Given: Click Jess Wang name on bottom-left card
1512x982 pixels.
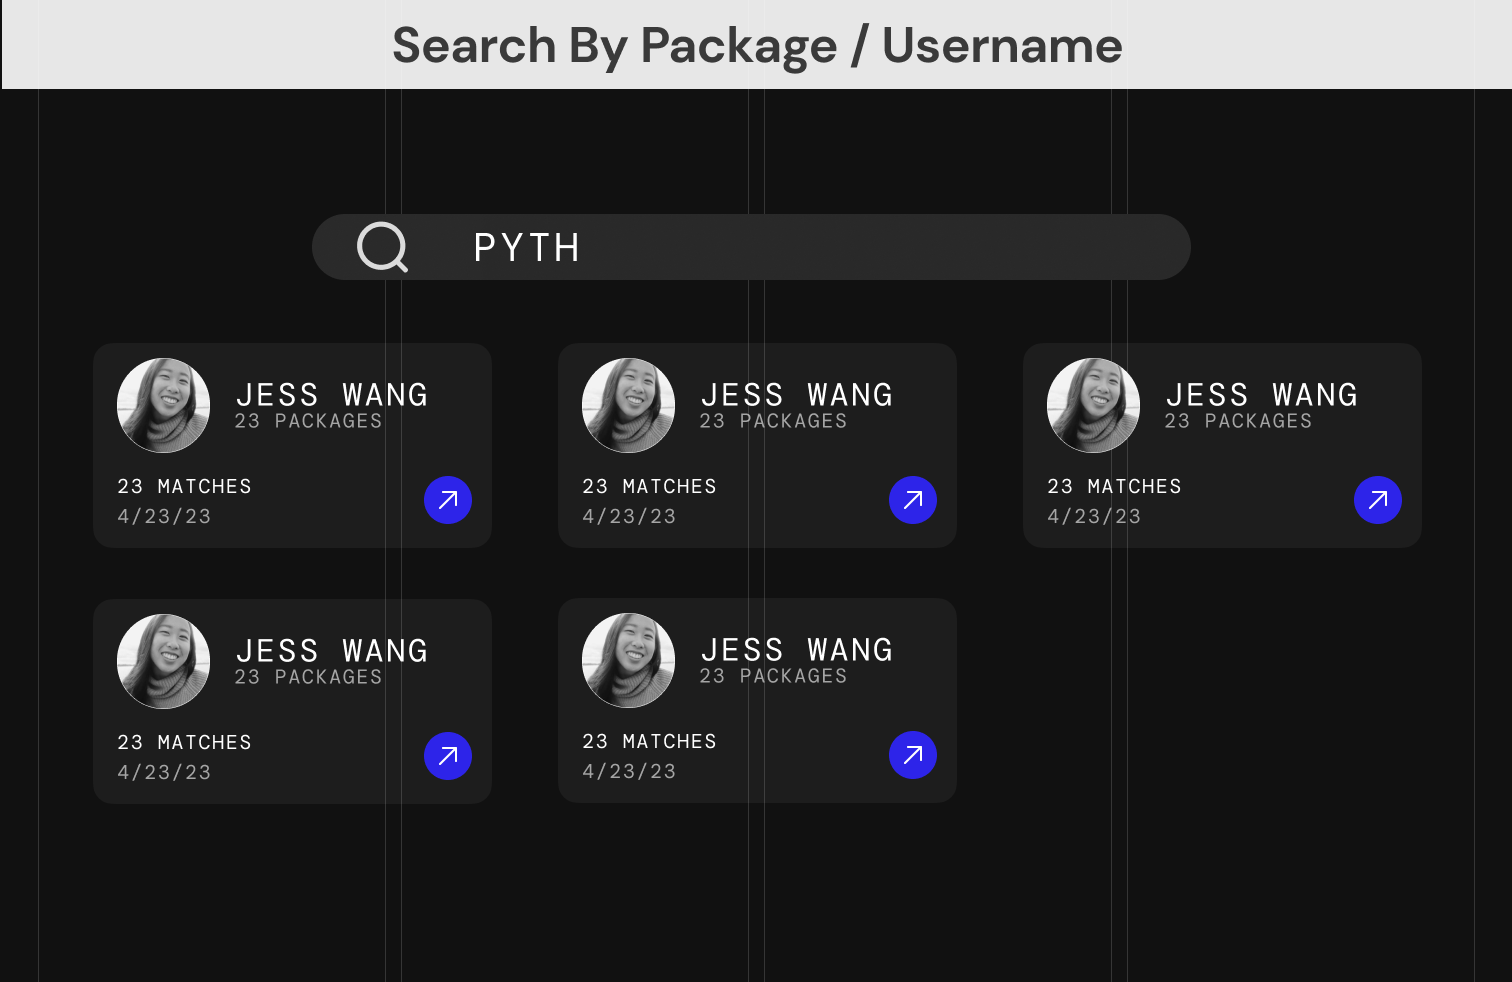Looking at the screenshot, I should (332, 651).
